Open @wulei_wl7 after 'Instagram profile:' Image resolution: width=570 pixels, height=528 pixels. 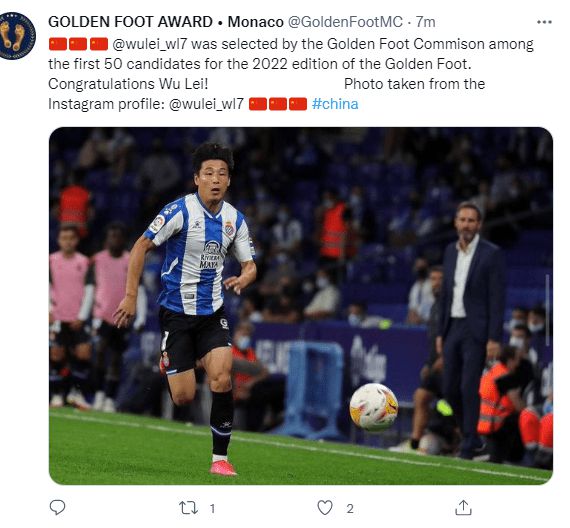[206, 104]
